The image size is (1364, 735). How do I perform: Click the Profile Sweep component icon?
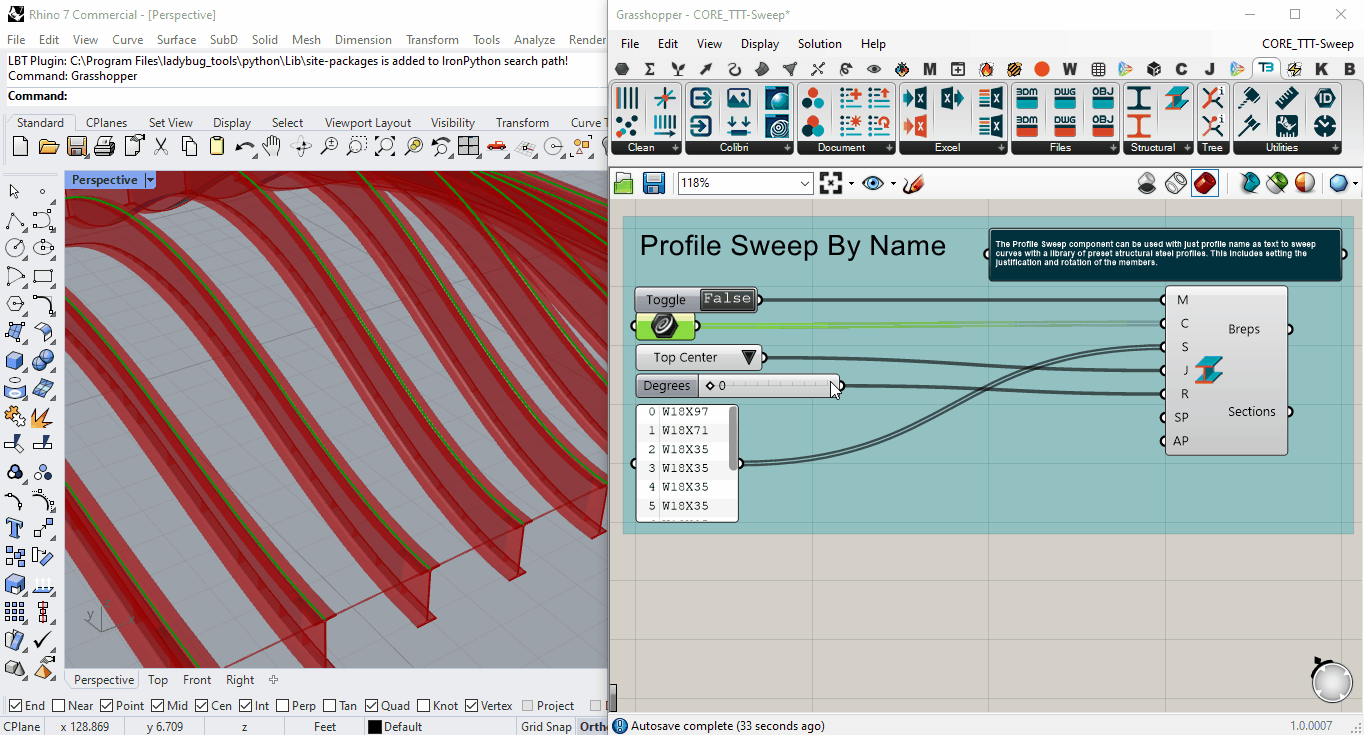(x=1209, y=370)
